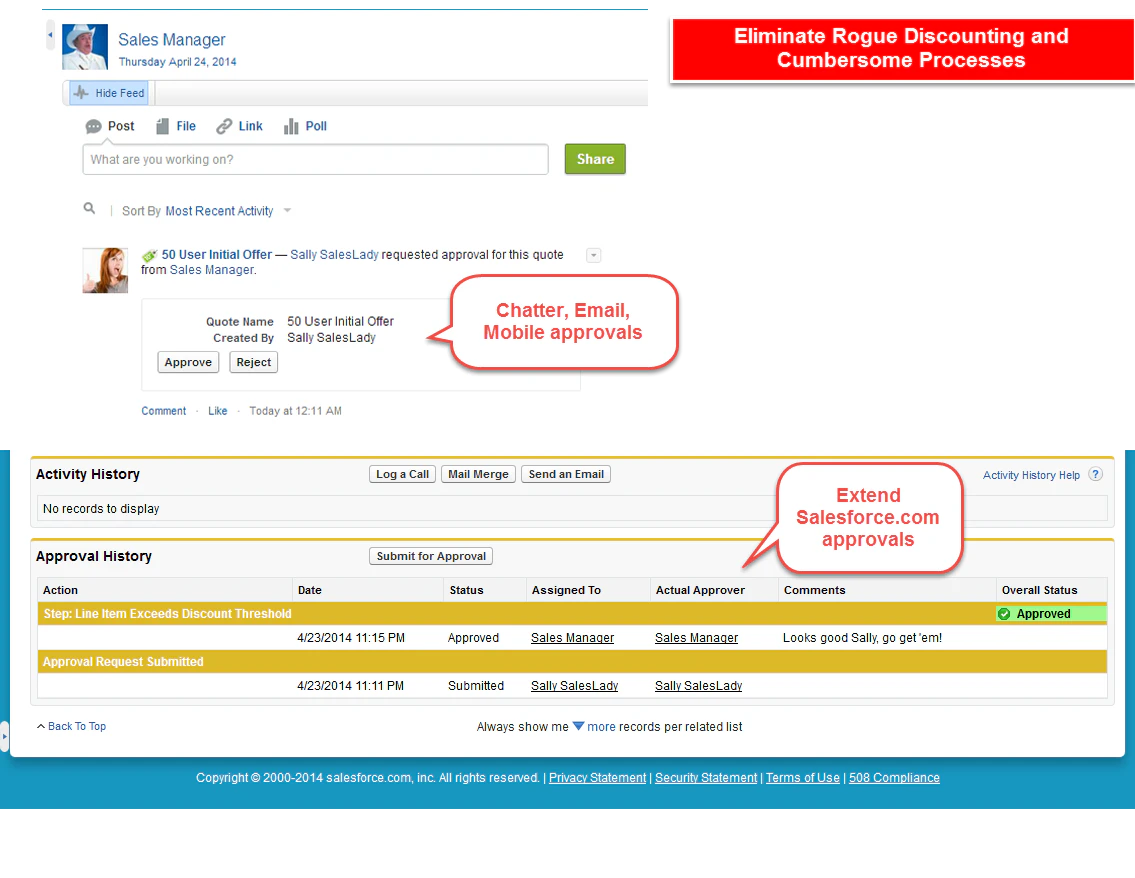The width and height of the screenshot is (1135, 878).
Task: Open Activity History Help link
Action: [x=1031, y=476]
